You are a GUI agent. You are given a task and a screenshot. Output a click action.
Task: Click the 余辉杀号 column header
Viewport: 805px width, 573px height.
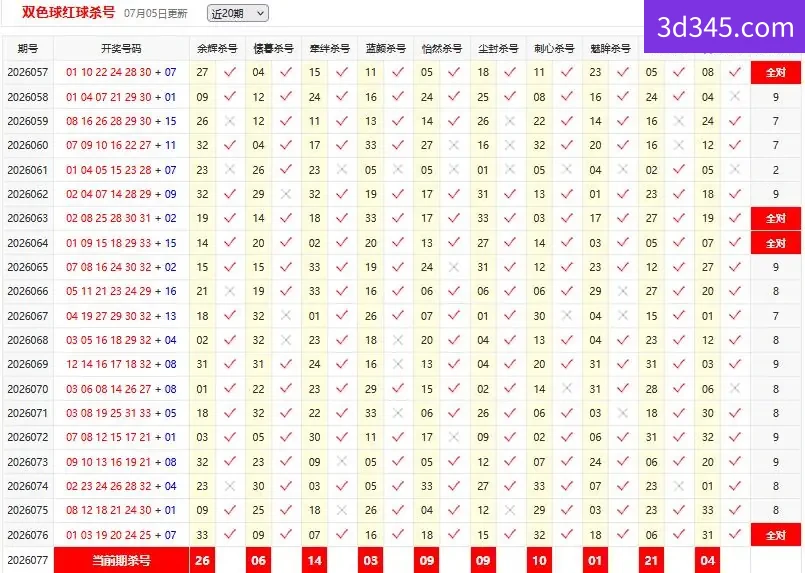pos(217,49)
